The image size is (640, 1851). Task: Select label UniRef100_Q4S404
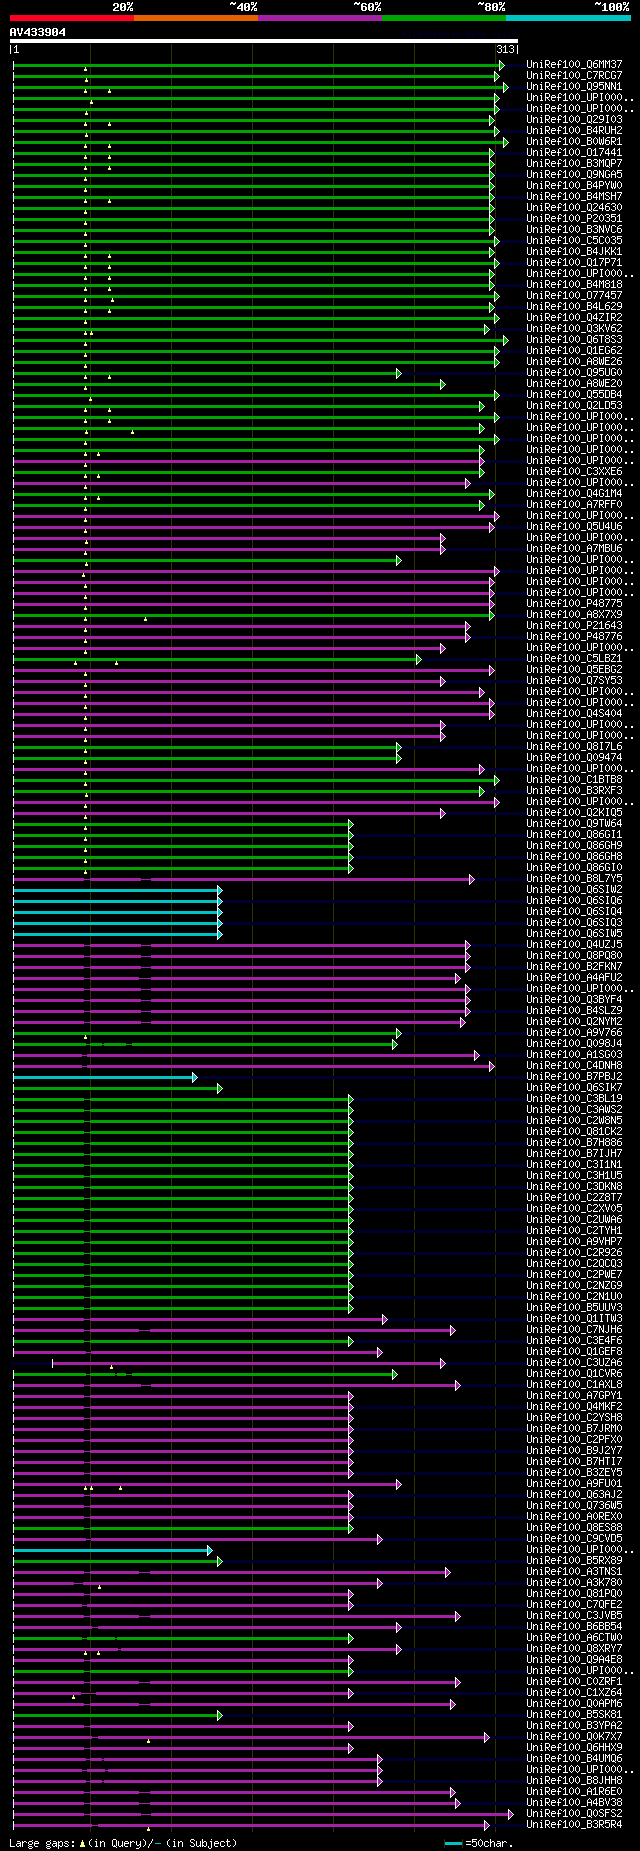(x=574, y=714)
